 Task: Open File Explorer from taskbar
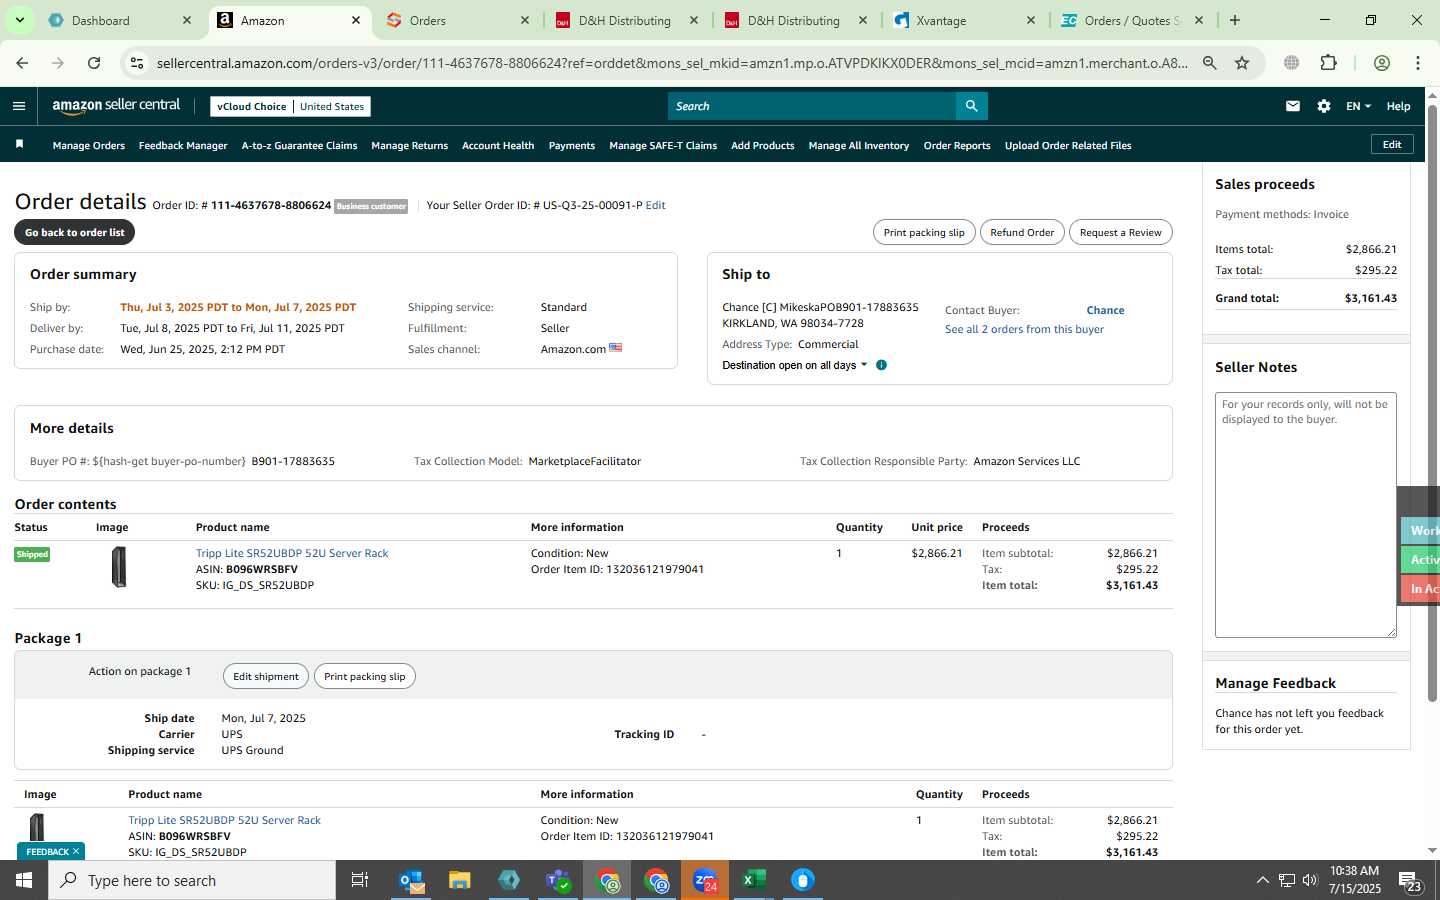coord(460,880)
